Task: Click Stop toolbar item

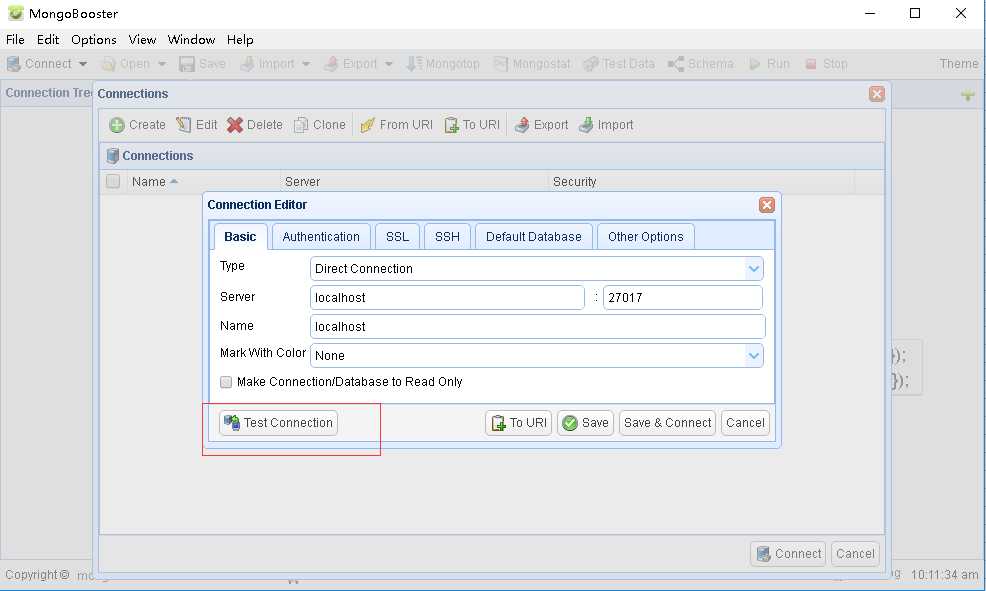Action: tap(826, 64)
